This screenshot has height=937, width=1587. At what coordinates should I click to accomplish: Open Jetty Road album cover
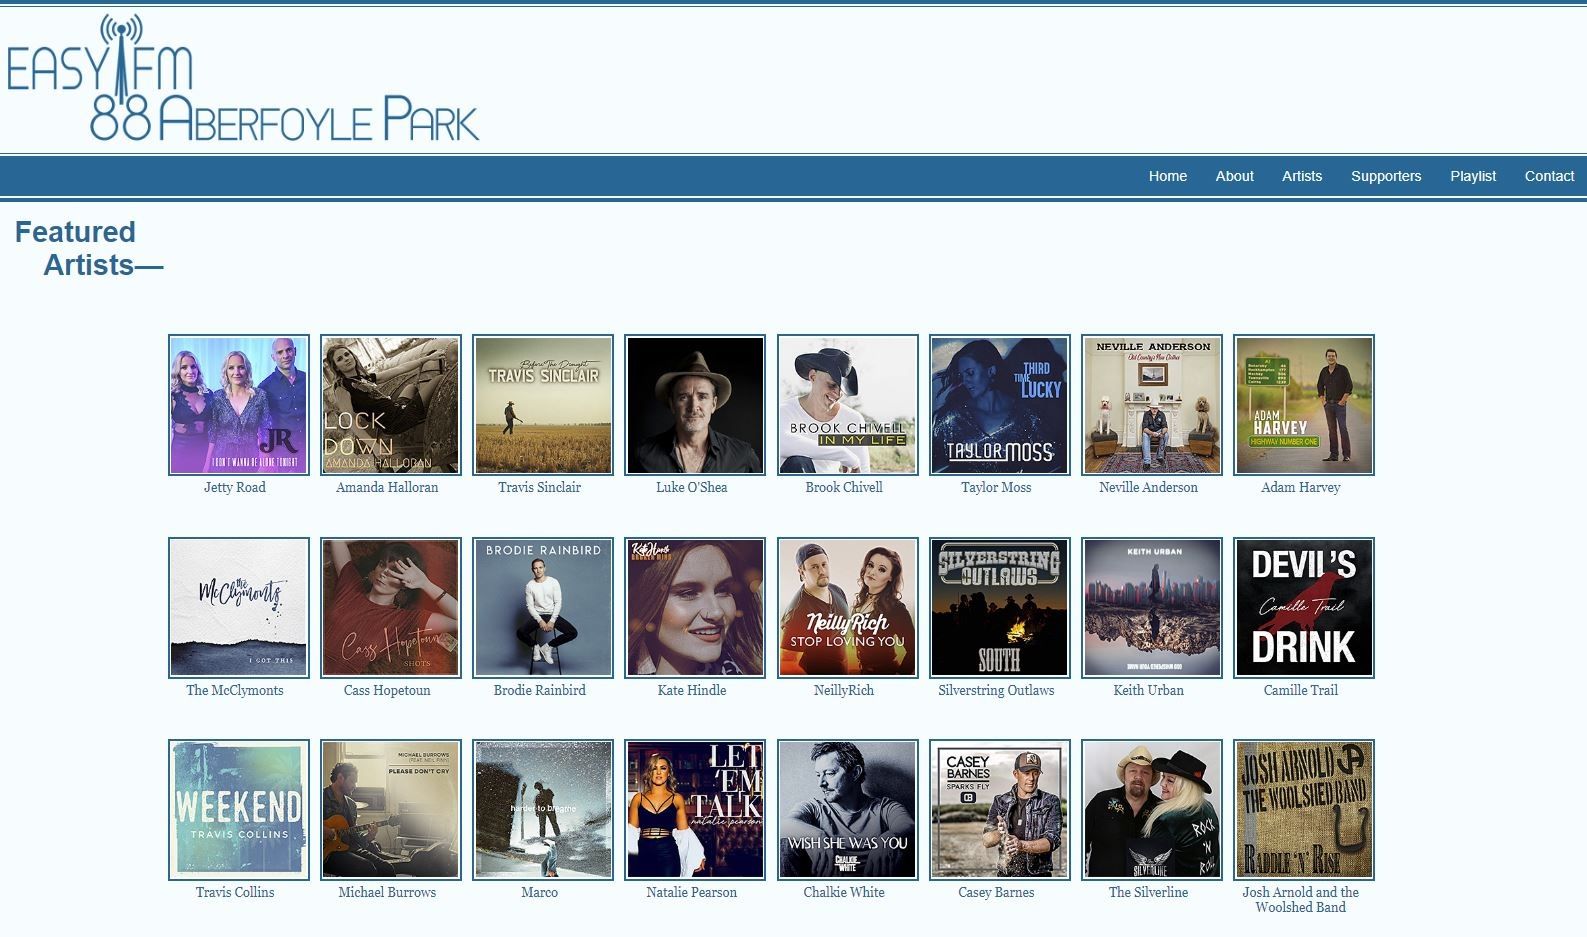239,405
